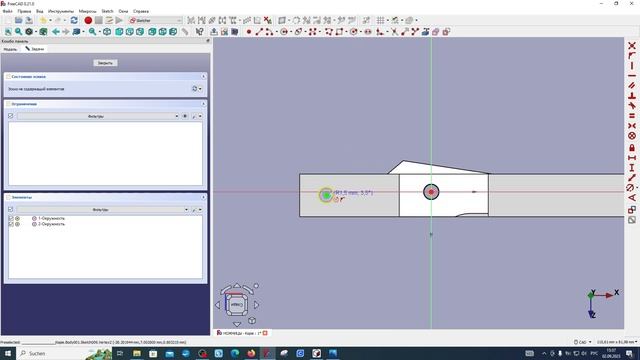This screenshot has width=640, height=360.
Task: Apply angle constraint icon
Action: (x=632, y=198)
